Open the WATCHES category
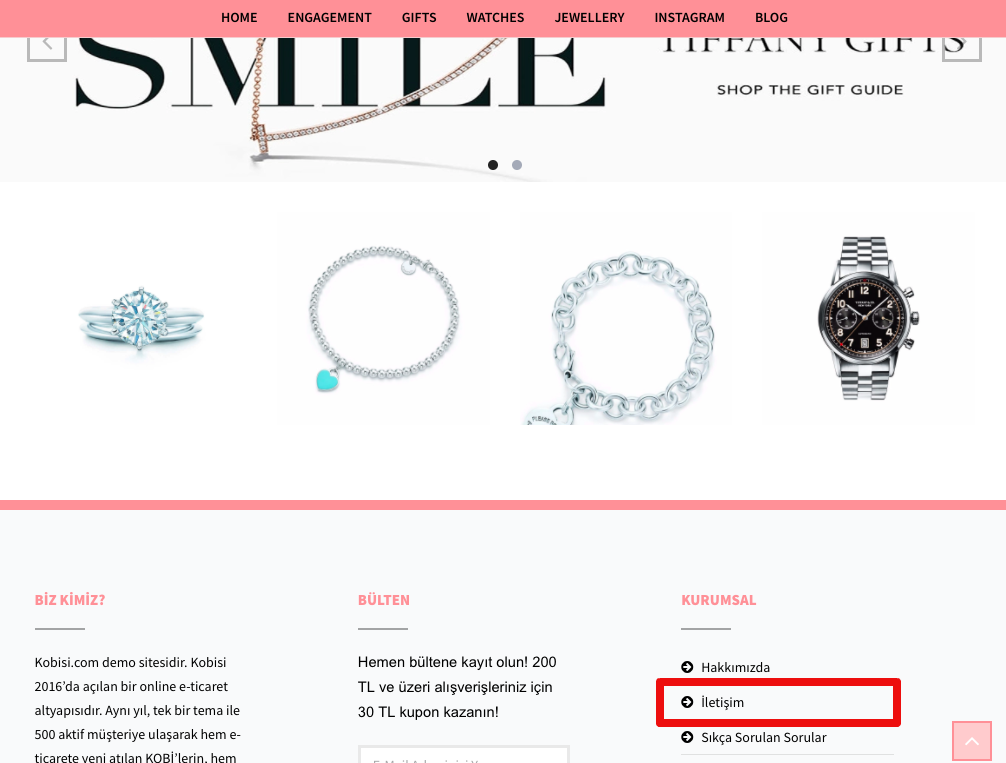Viewport: 1006px width, 763px height. pyautogui.click(x=495, y=17)
